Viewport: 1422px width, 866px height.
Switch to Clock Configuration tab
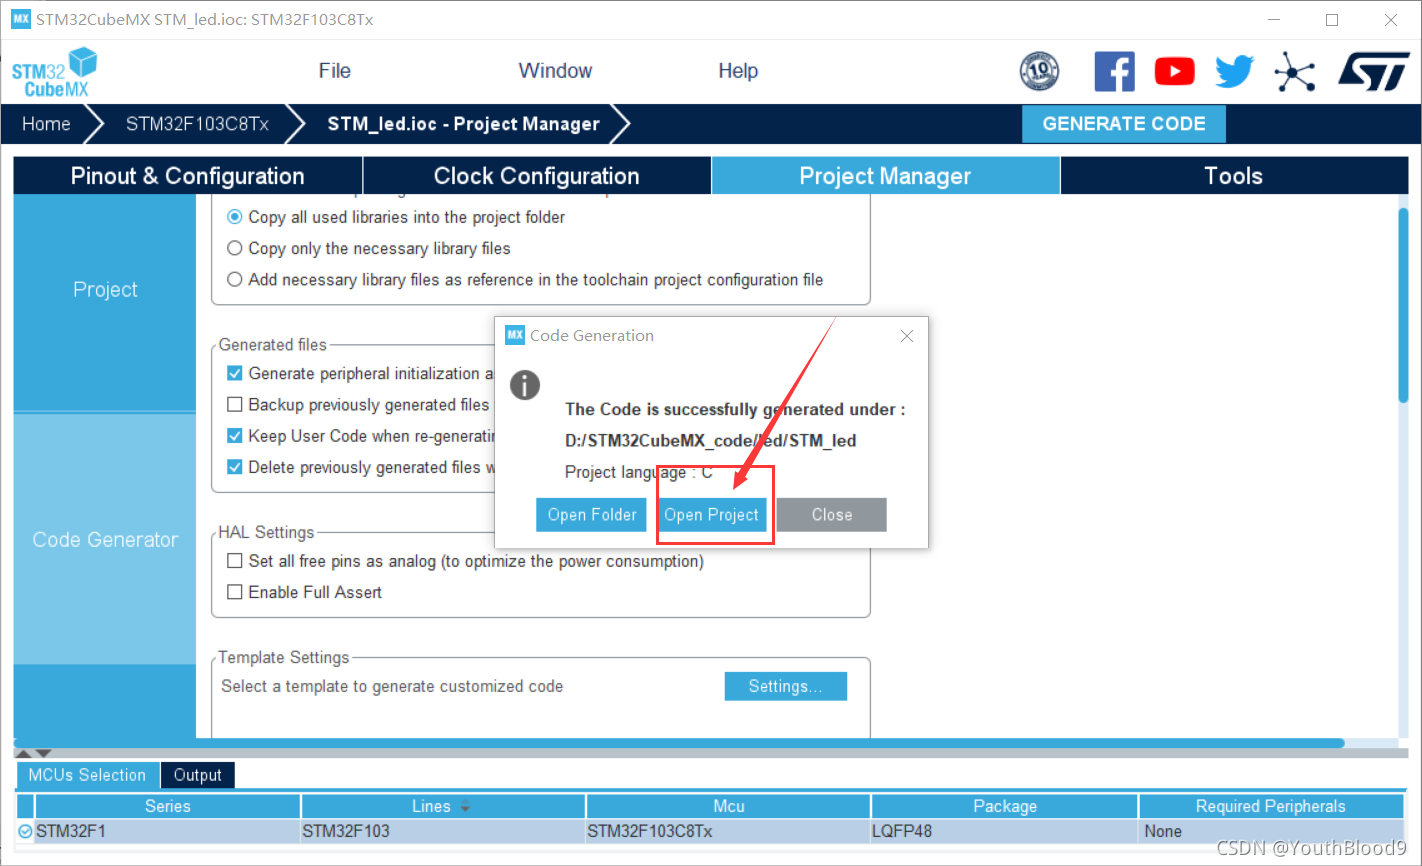point(537,176)
